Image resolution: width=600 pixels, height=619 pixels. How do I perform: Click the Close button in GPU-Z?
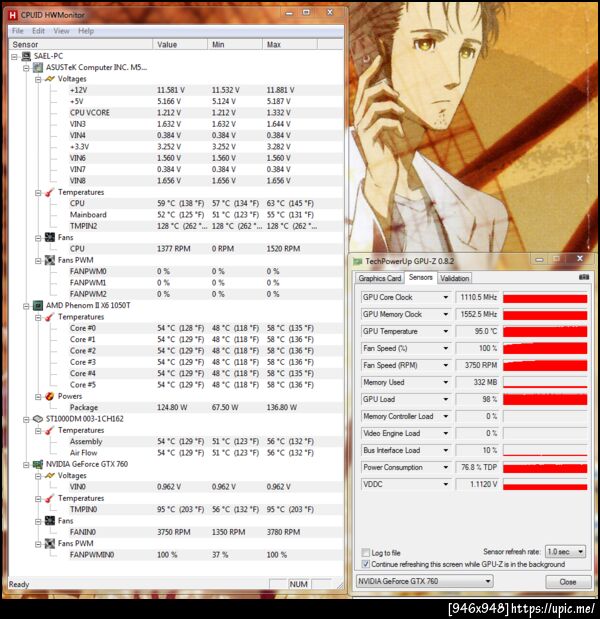click(568, 582)
